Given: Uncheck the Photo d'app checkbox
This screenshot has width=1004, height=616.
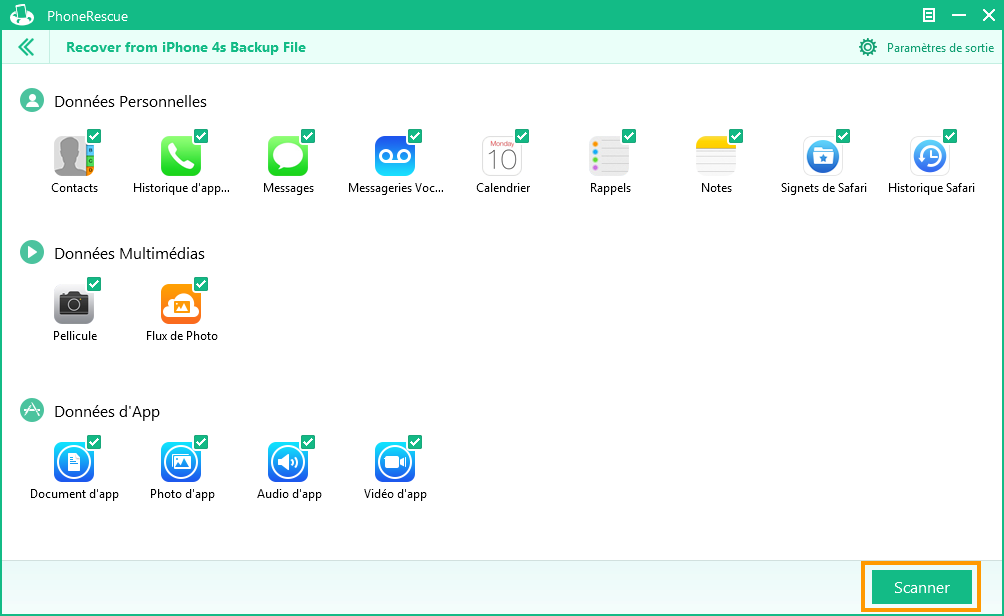Looking at the screenshot, I should click(x=201, y=442).
